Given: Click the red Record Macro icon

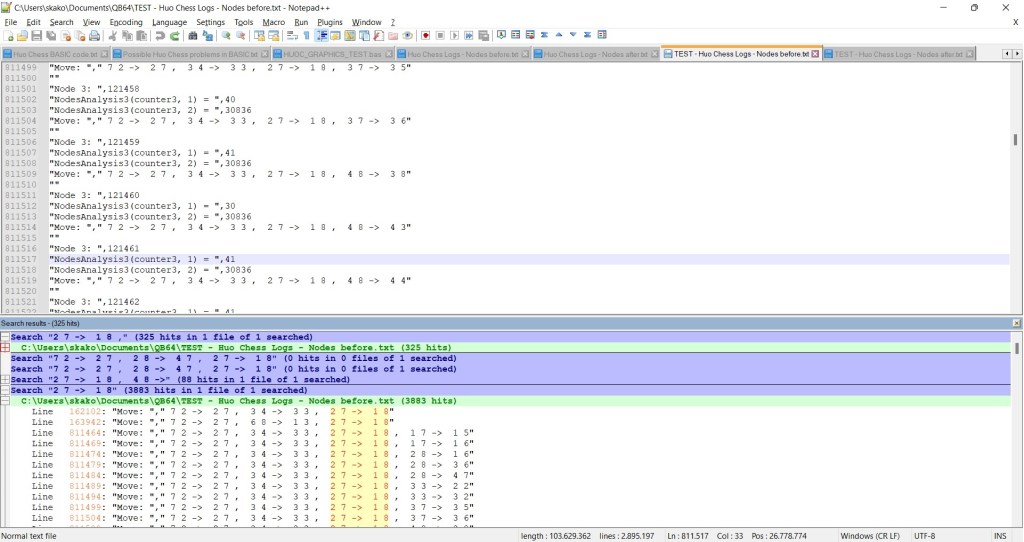Looking at the screenshot, I should point(426,36).
